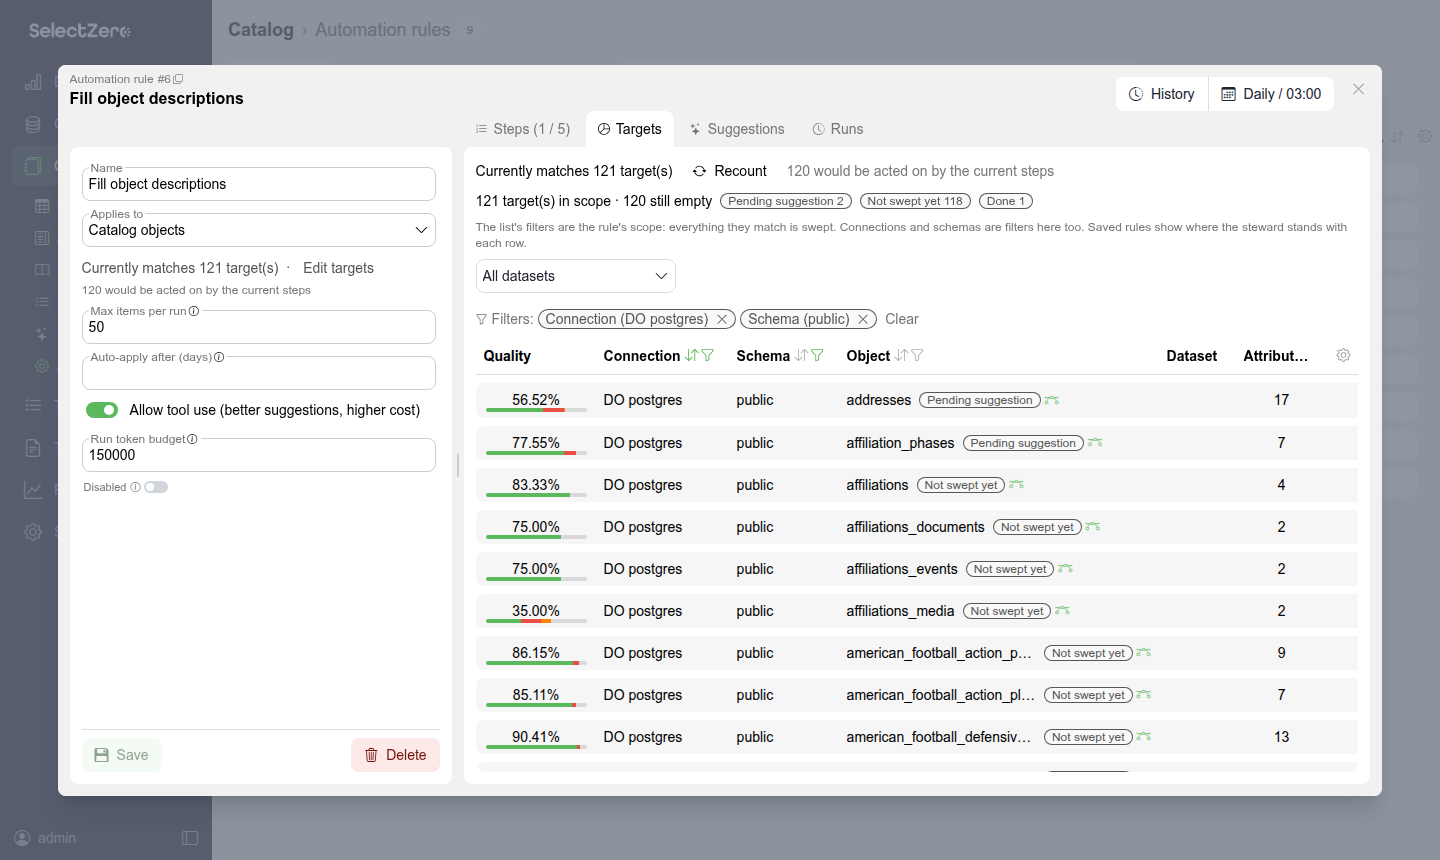1440x860 pixels.
Task: Go to the Runs tab
Action: pyautogui.click(x=837, y=129)
